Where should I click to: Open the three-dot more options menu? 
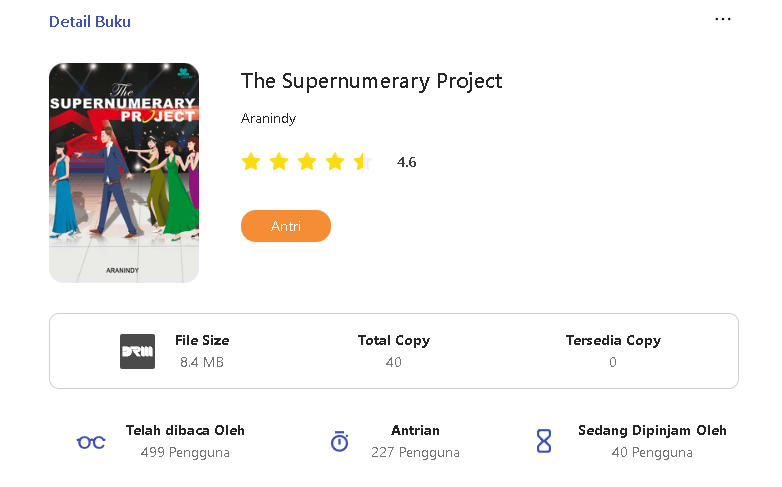(x=723, y=19)
